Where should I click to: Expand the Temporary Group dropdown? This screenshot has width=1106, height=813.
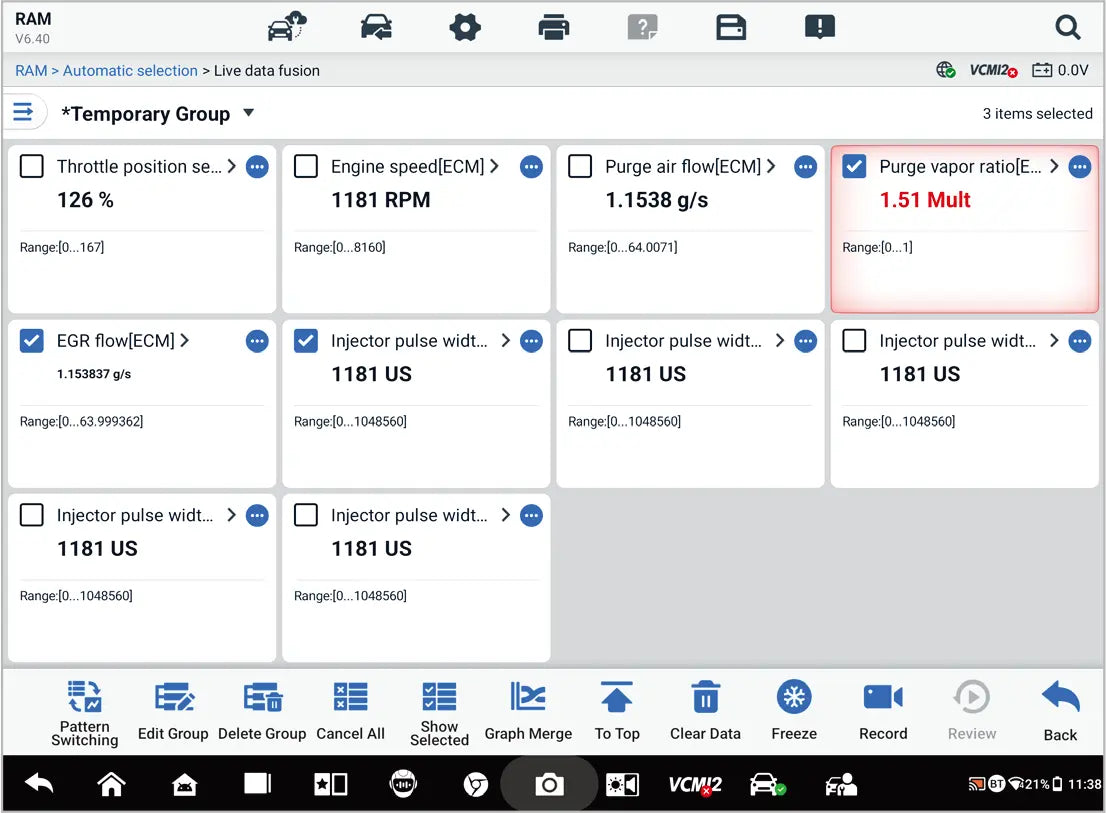[250, 113]
